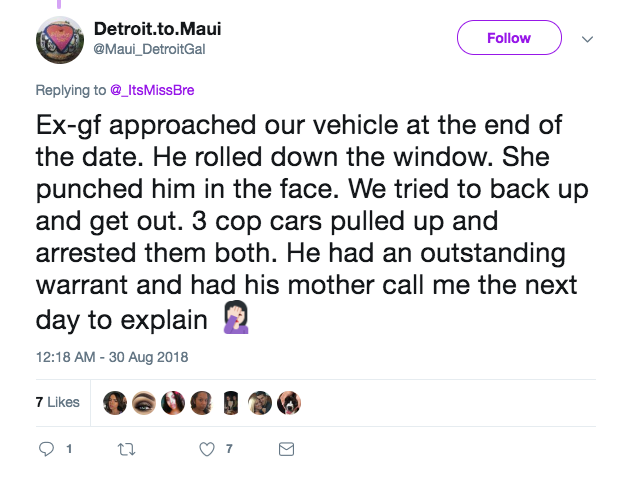Open the sixth liker's avatar

pos(259,402)
